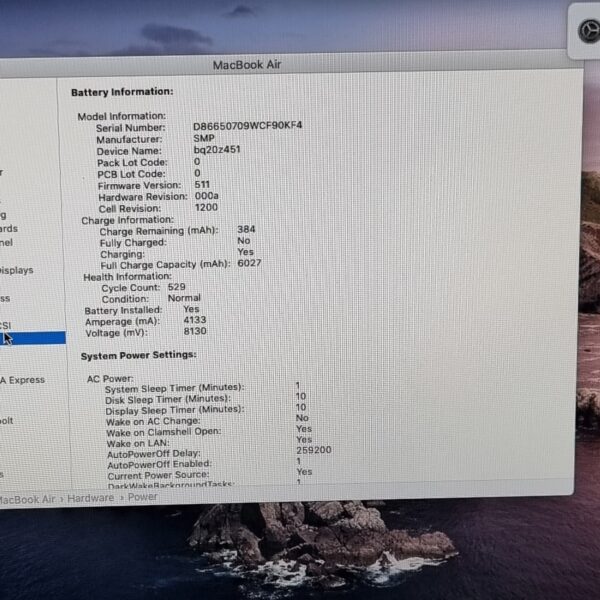Screen dimensions: 600x600
Task: Select Firmware Version value 511
Action: click(x=202, y=184)
